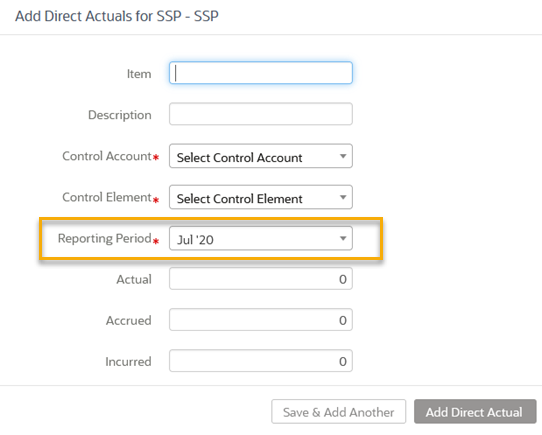Click the Control Account field label

coord(107,156)
